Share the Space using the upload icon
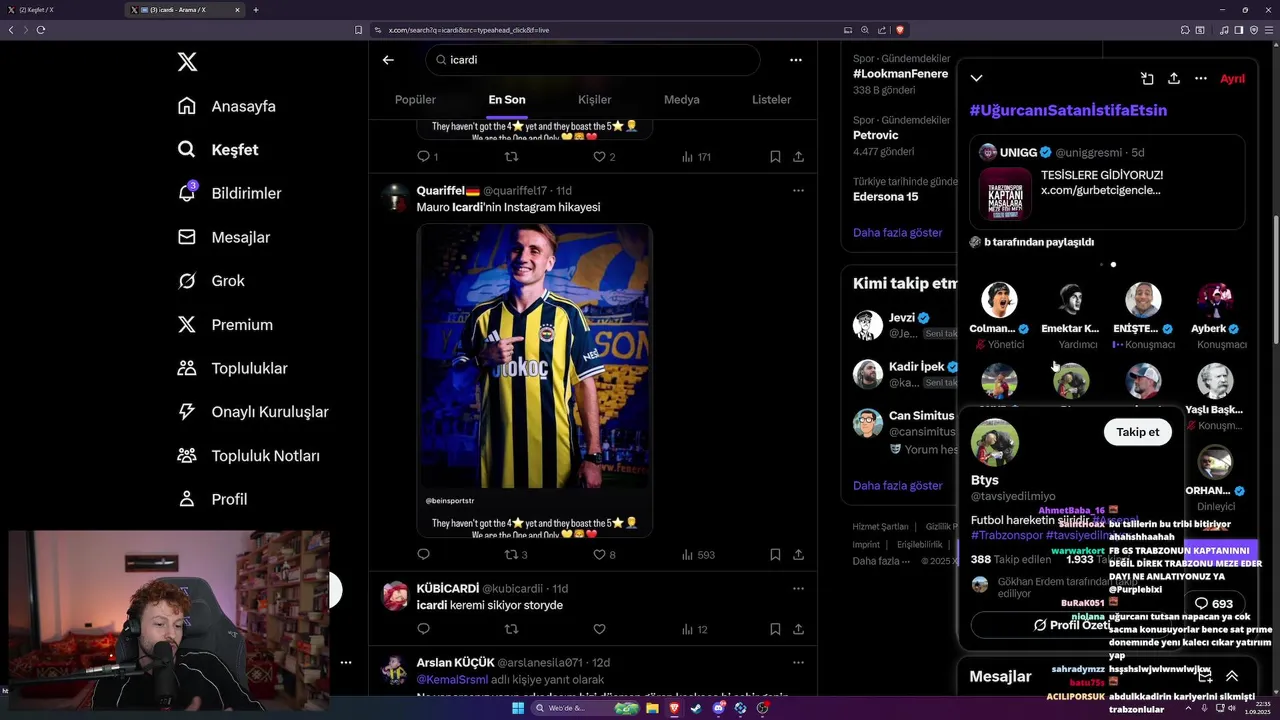This screenshot has width=1280, height=720. 1174,78
